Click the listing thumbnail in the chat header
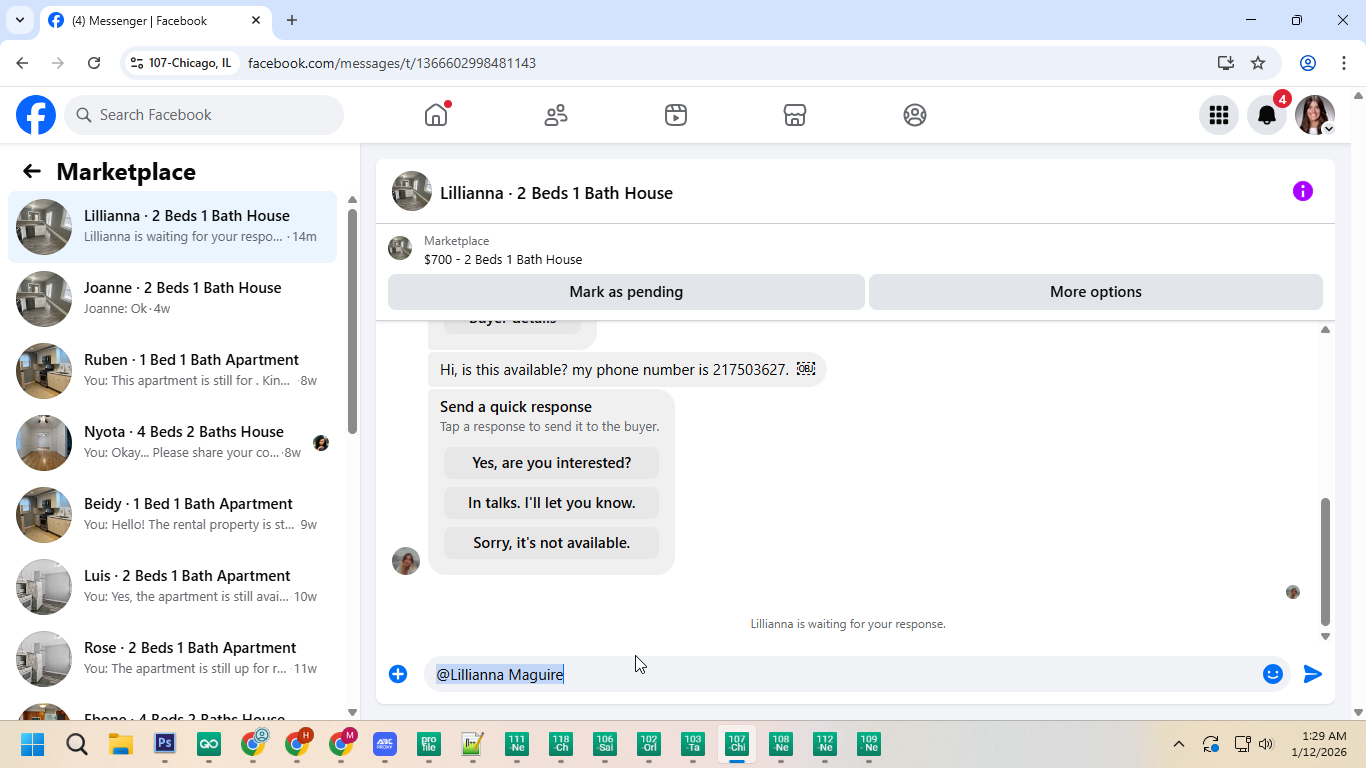This screenshot has width=1366, height=768. tap(412, 191)
